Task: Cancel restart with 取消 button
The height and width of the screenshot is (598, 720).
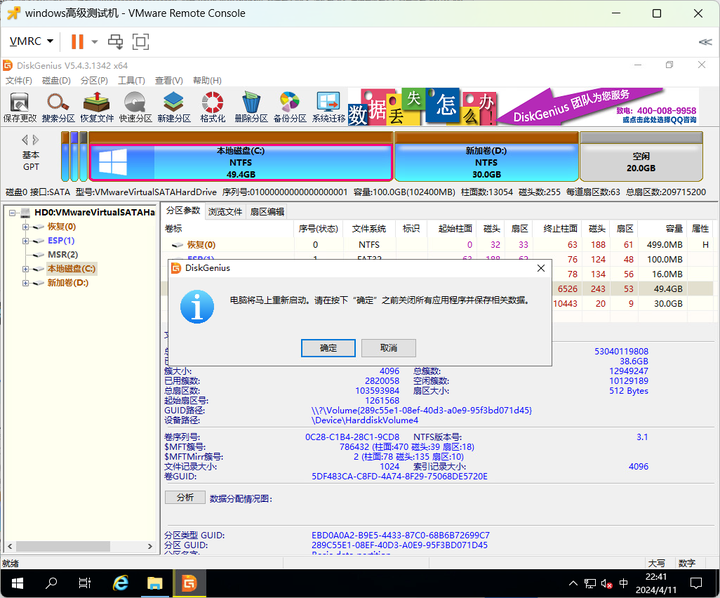Action: 388,348
